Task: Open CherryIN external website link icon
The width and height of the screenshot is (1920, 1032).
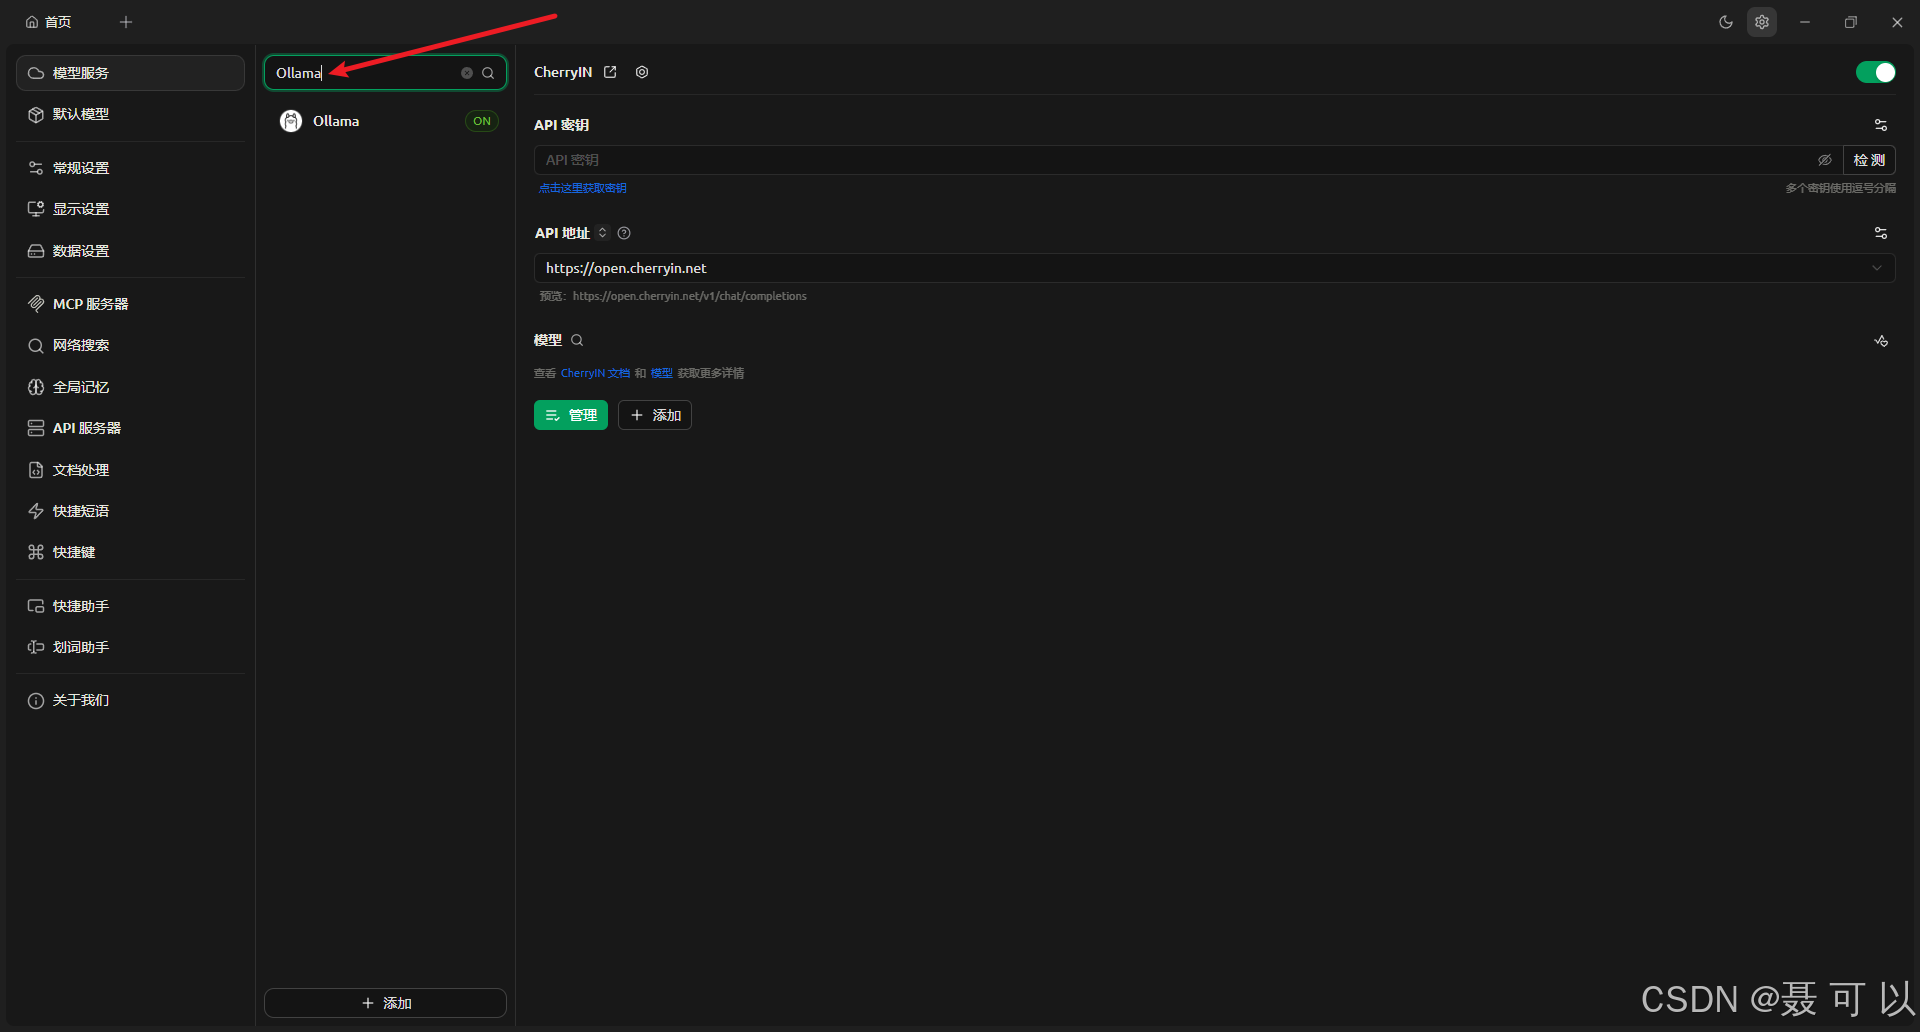Action: 610,72
